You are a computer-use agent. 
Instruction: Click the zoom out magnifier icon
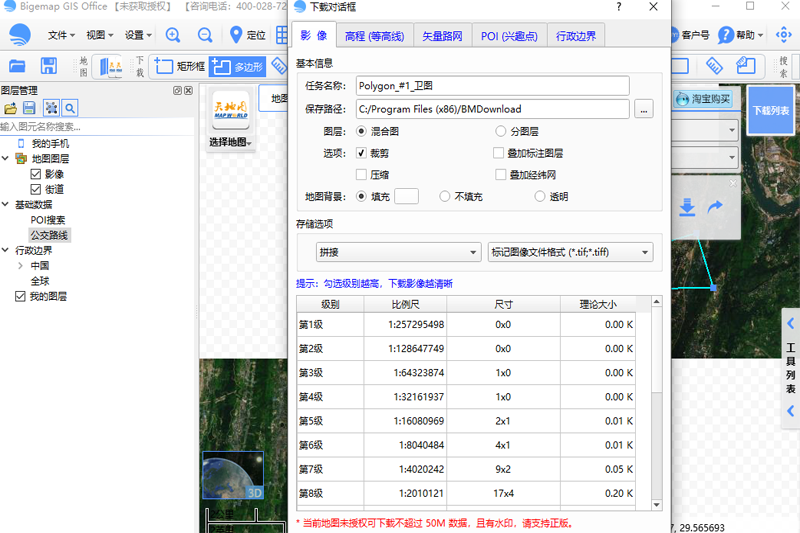tap(205, 35)
